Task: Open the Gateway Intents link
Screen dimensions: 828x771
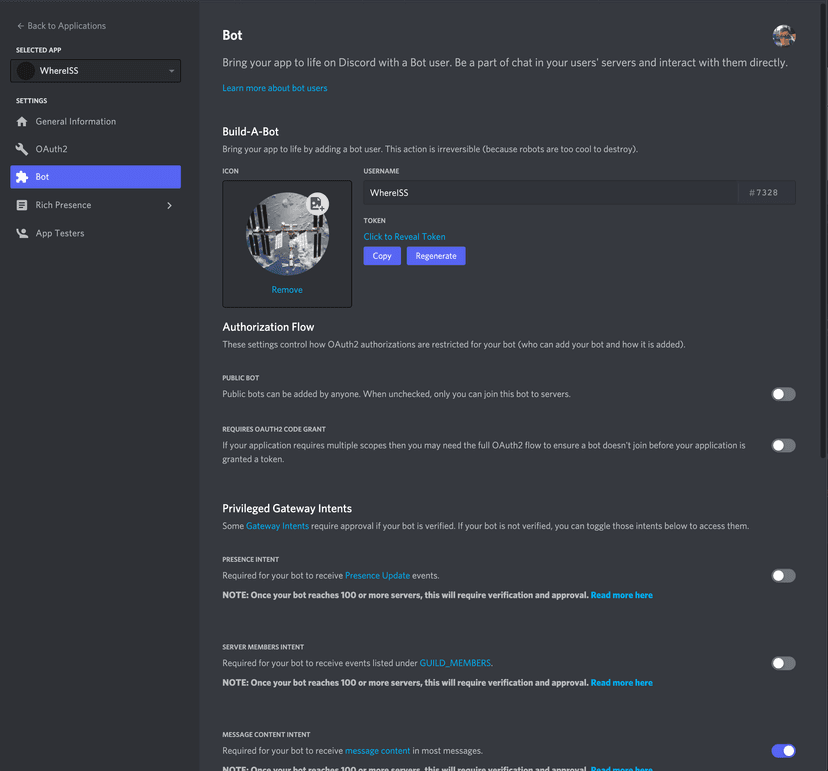Action: click(277, 526)
